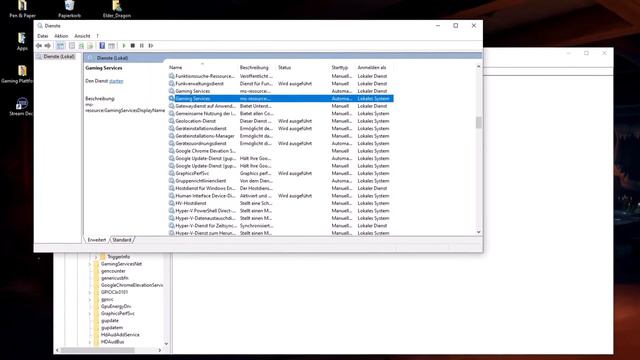This screenshot has width=640, height=360.
Task: Click the registry tree horizontal scrollbar thumb
Action: point(98,350)
